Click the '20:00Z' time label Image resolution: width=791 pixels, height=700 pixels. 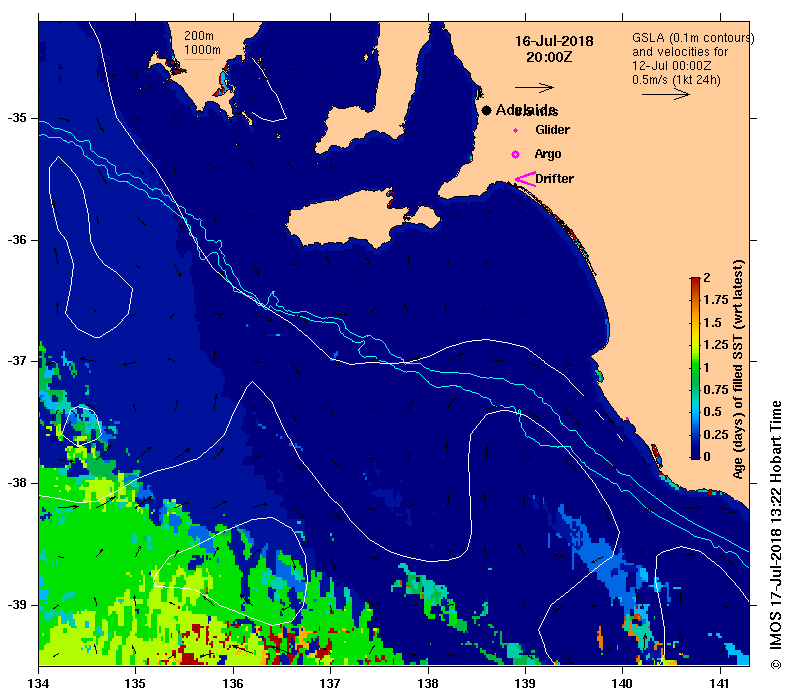click(x=549, y=57)
